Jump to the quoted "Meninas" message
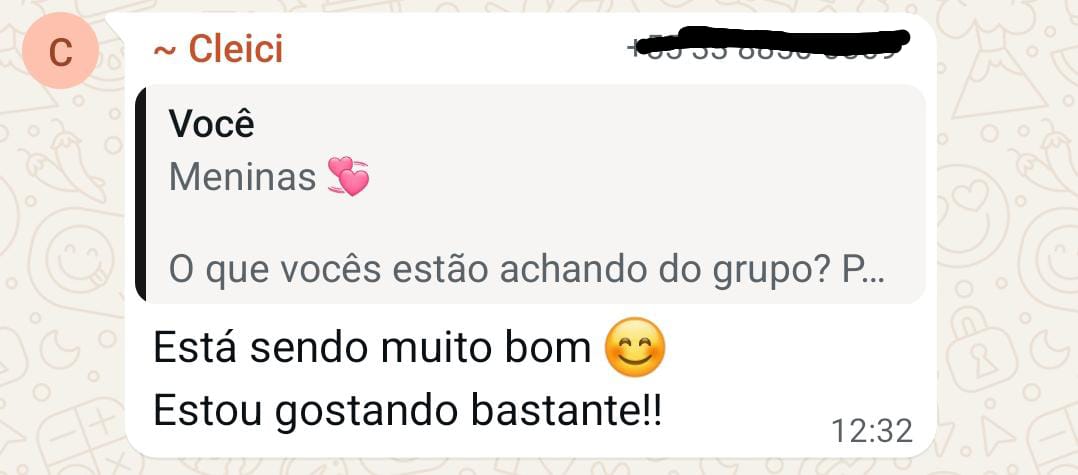1078x475 pixels. [x=242, y=177]
